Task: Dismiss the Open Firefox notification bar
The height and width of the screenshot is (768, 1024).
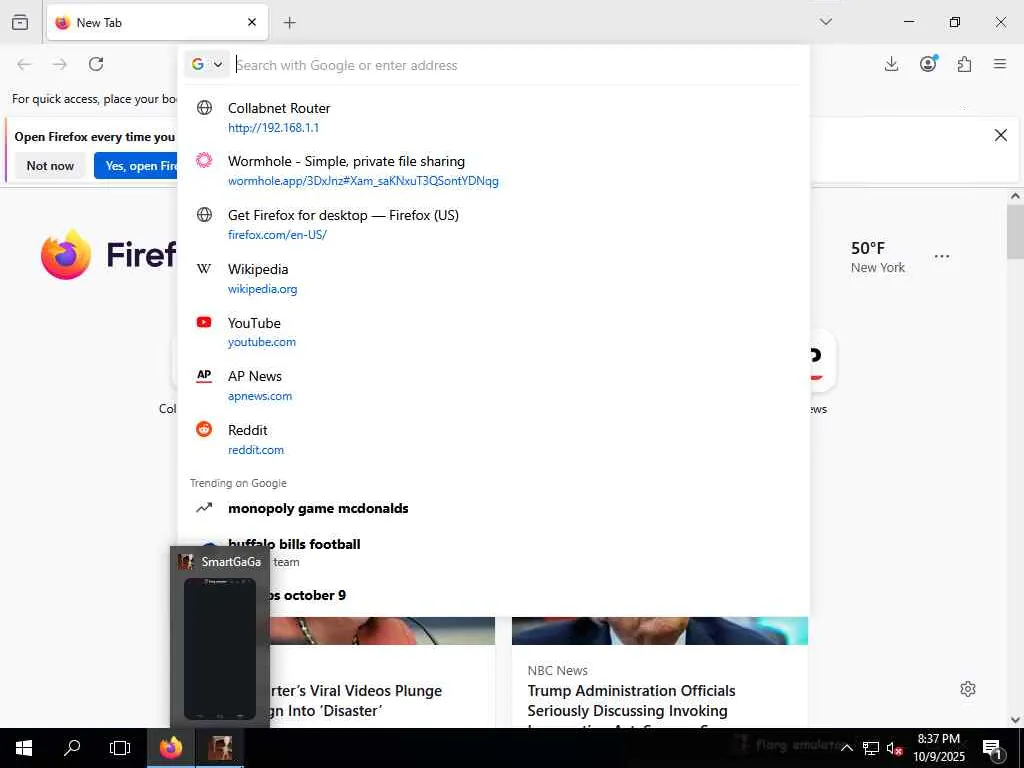Action: tap(1000, 135)
